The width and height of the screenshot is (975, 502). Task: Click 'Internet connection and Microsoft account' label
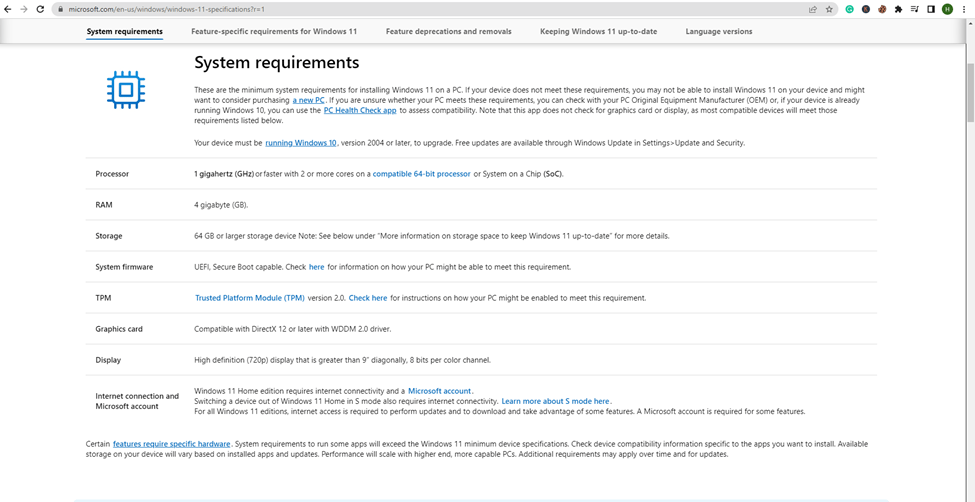point(137,401)
